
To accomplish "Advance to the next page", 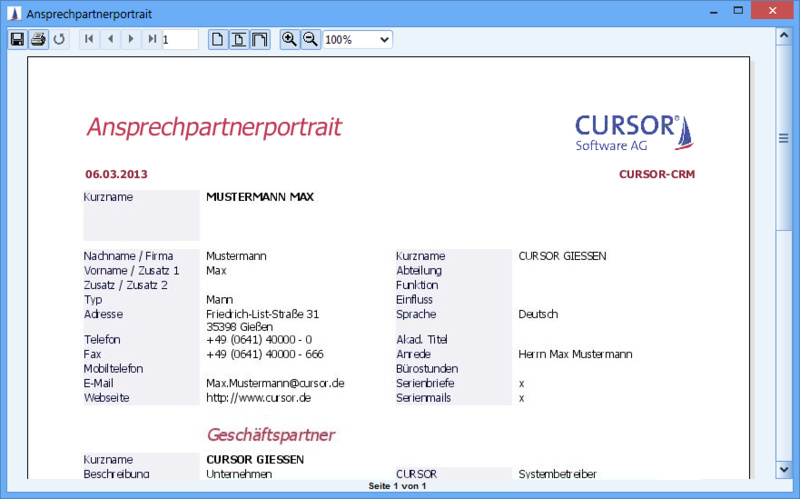I will click(131, 40).
